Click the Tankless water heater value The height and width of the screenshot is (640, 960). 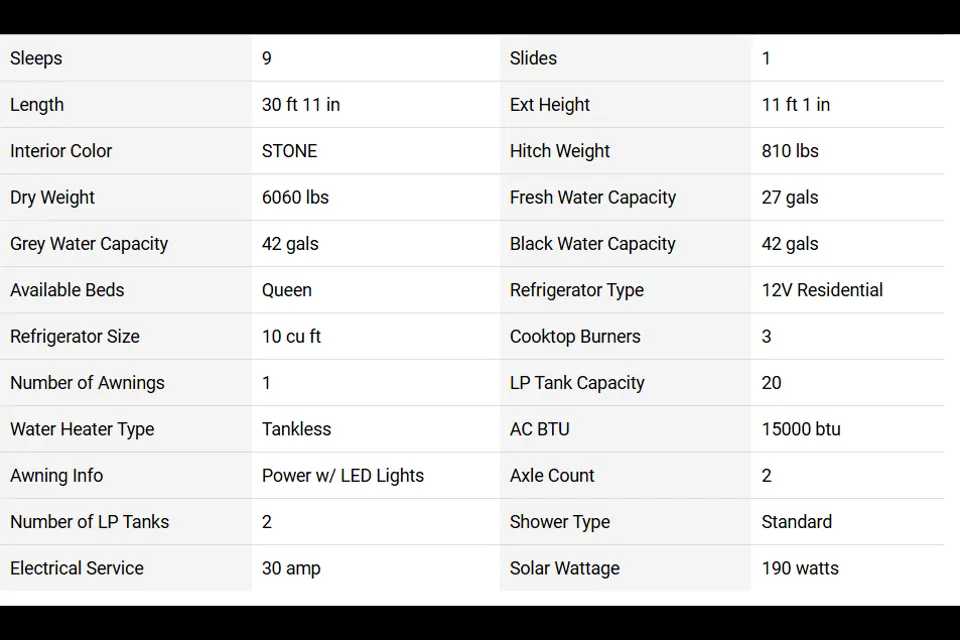pos(296,429)
